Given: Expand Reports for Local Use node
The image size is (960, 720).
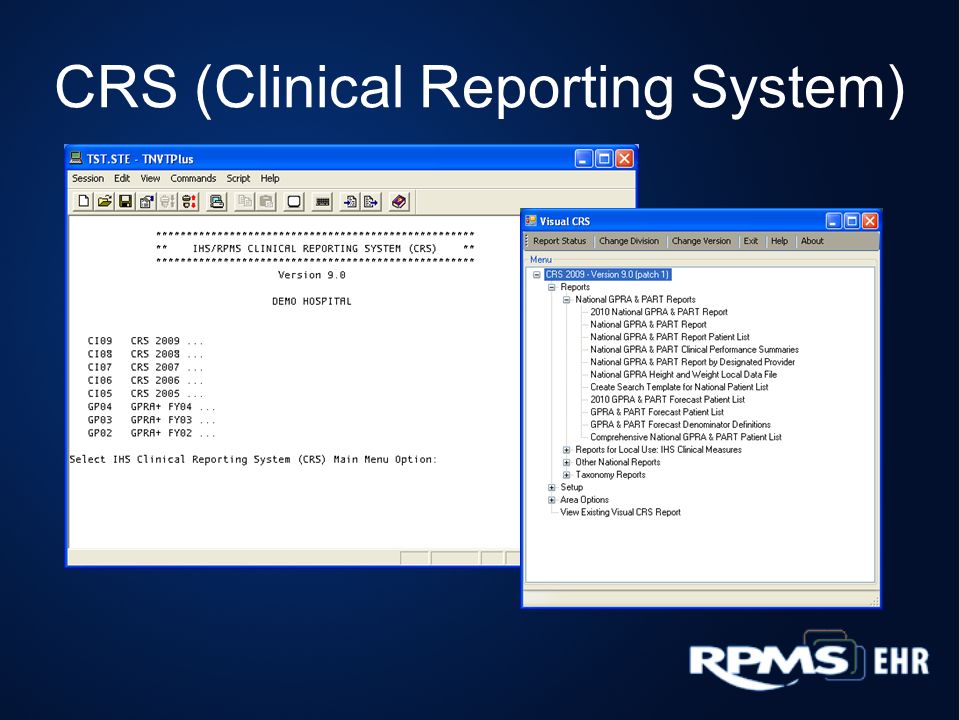Looking at the screenshot, I should pyautogui.click(x=566, y=449).
